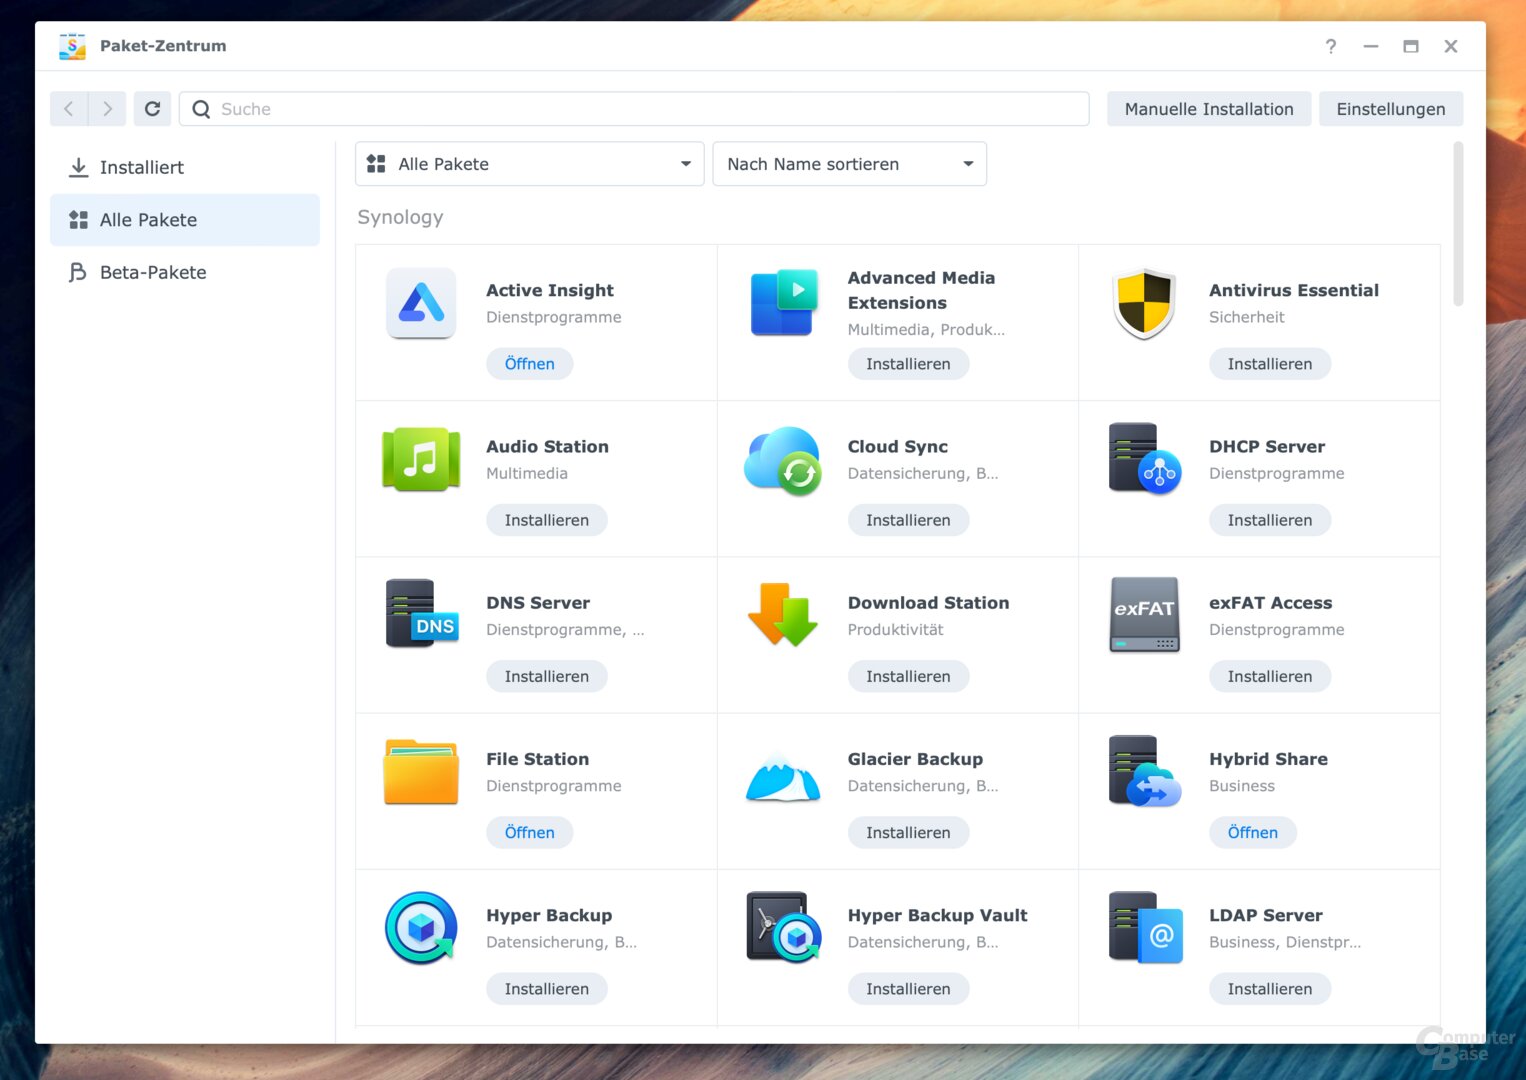The image size is (1526, 1080).
Task: Click the Hyper Backup icon
Action: point(421,927)
